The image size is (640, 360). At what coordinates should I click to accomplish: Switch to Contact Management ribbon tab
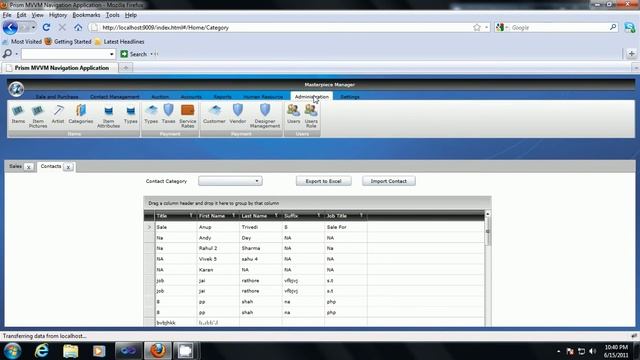(x=115, y=97)
